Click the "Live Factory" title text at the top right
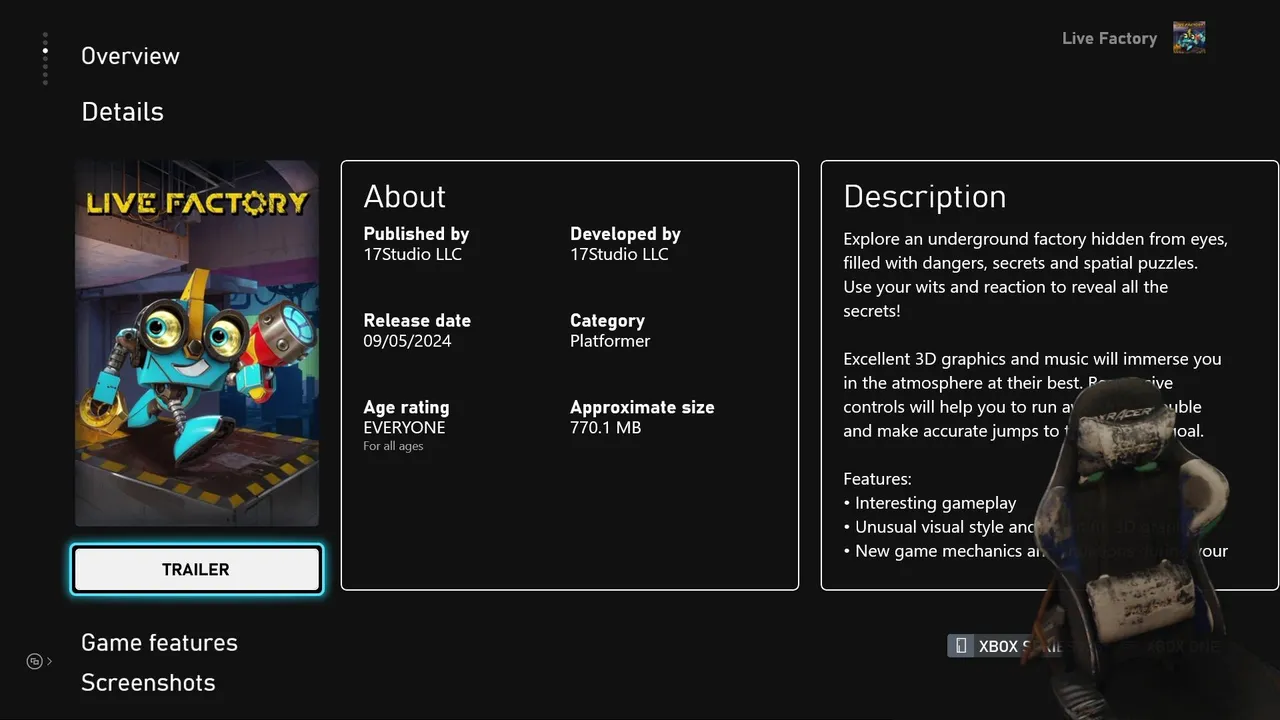1280x720 pixels. (1109, 38)
